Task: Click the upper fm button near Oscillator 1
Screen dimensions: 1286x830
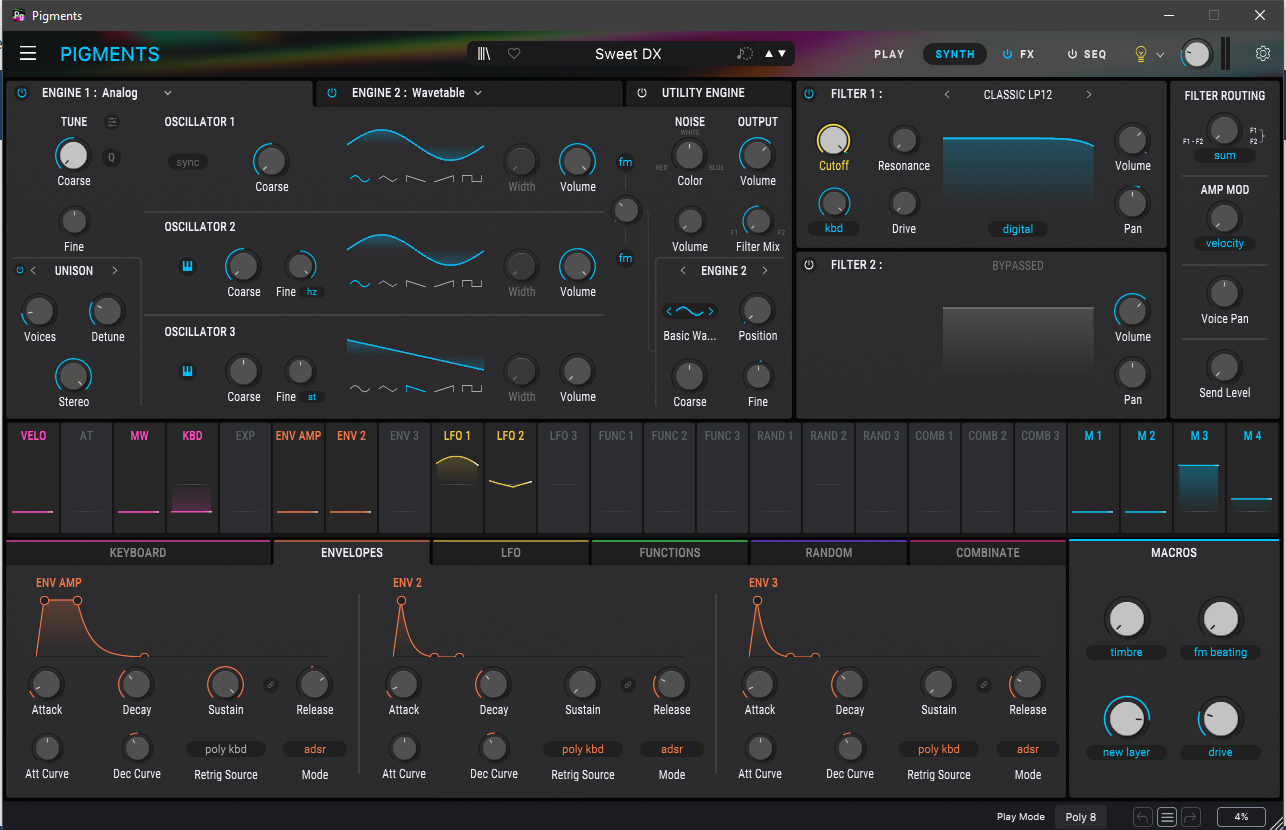Action: 625,162
